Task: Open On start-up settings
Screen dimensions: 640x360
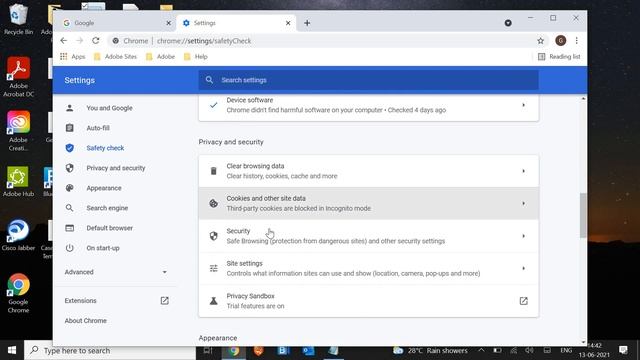Action: (x=103, y=248)
